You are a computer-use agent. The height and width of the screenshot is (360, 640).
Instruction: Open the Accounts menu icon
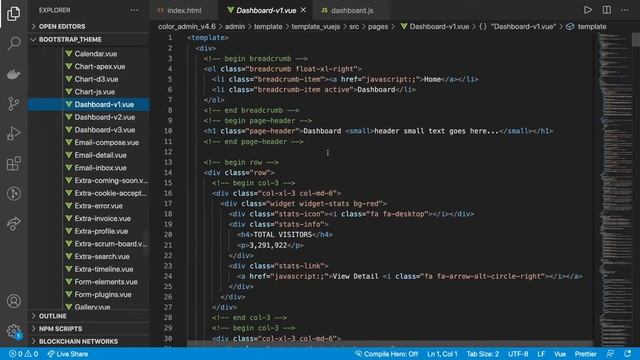tap(13, 301)
